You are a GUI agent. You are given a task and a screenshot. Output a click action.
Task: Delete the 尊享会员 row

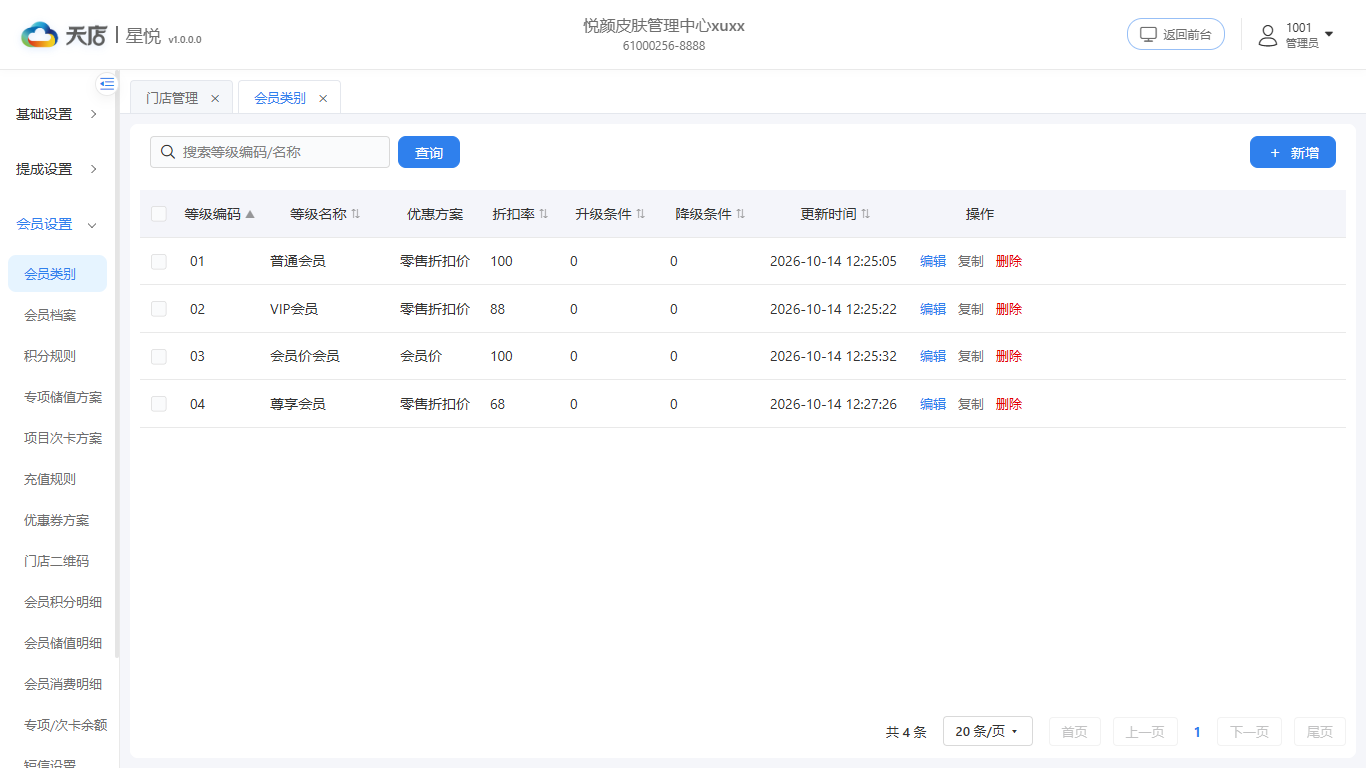[x=1009, y=404]
